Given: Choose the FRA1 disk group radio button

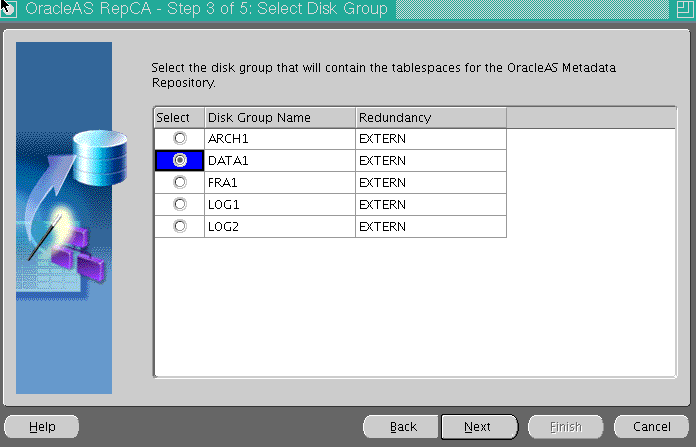Looking at the screenshot, I should point(180,182).
